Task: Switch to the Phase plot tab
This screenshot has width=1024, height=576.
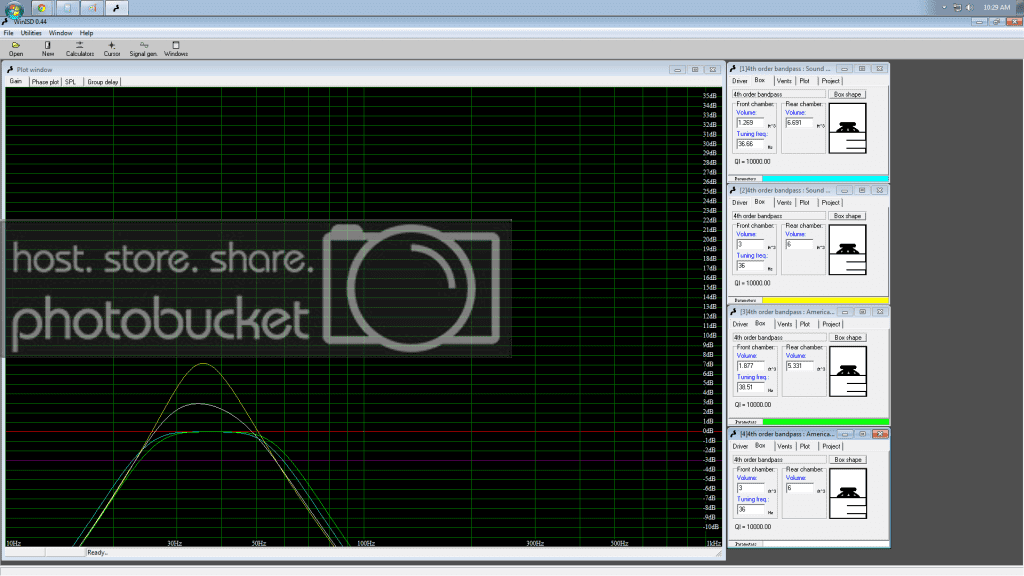Action: pyautogui.click(x=45, y=82)
